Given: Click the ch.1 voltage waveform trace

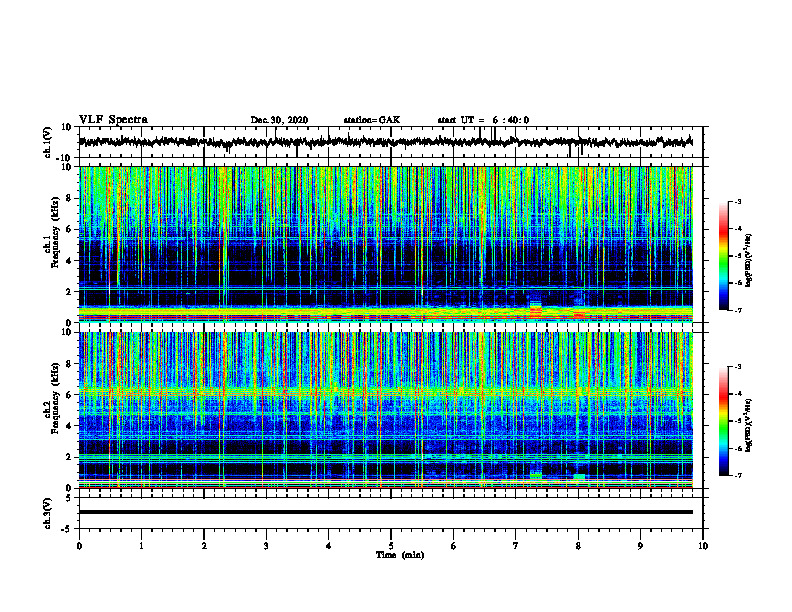Looking at the screenshot, I should [386, 142].
